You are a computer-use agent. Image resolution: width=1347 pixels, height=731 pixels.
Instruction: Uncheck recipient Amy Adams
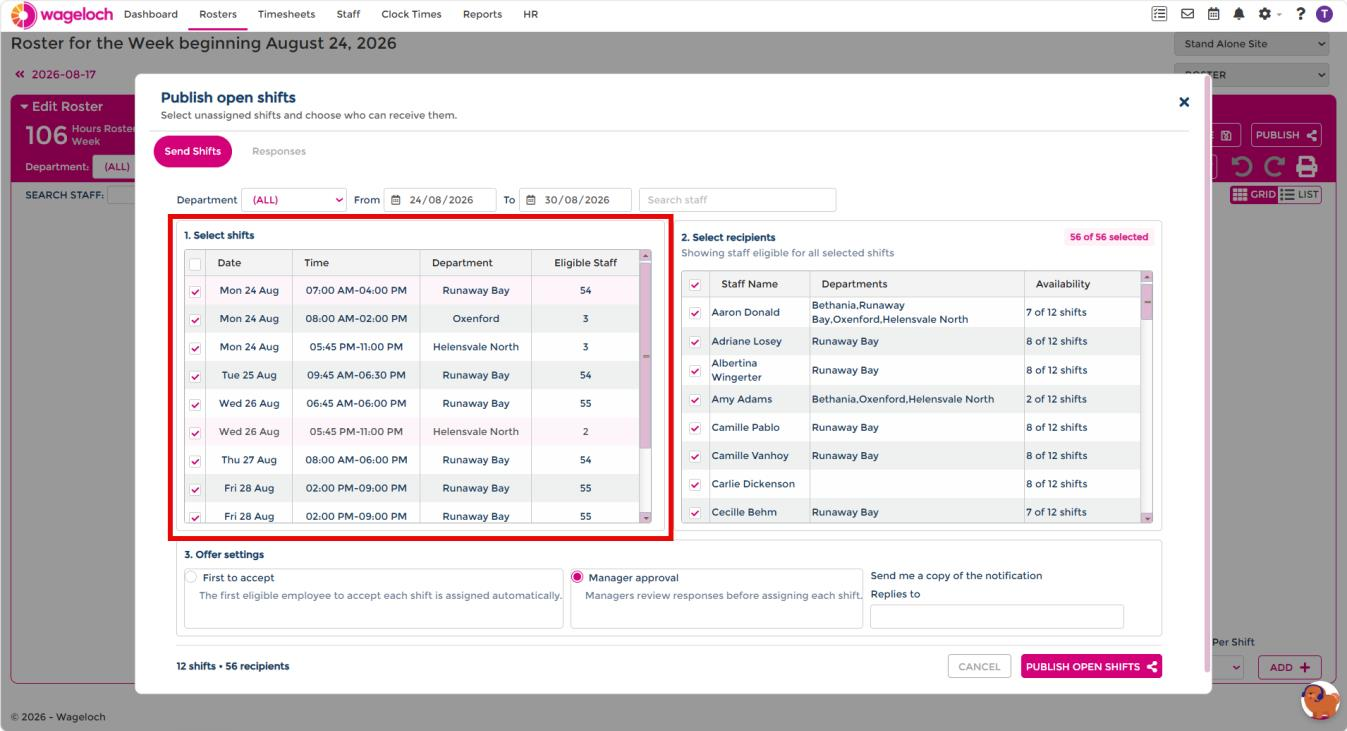pos(695,400)
